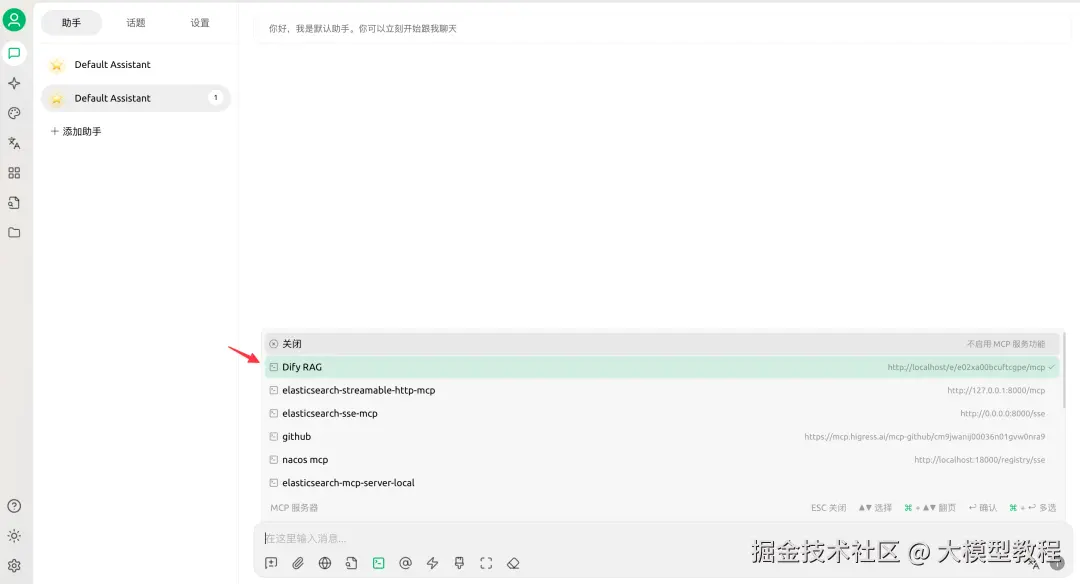
Task: Attach a file using the paperclip icon
Action: point(297,563)
